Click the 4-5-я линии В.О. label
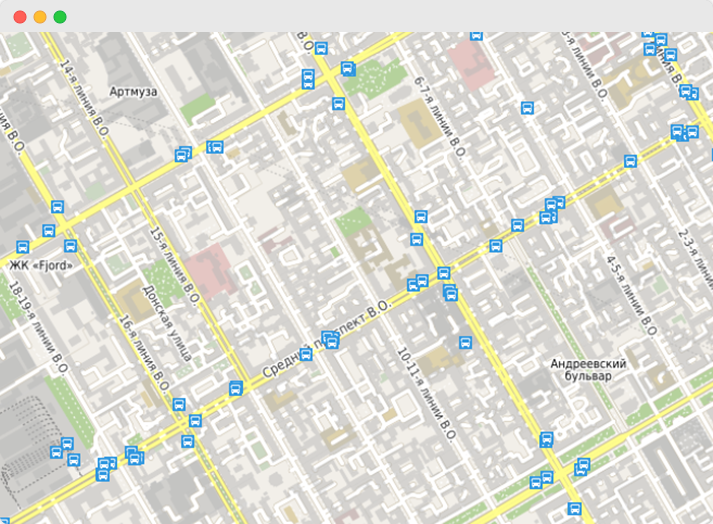The width and height of the screenshot is (713, 524). click(x=632, y=296)
